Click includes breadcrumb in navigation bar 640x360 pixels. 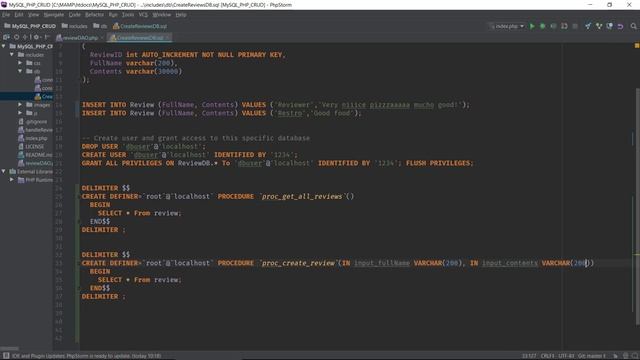pos(74,26)
